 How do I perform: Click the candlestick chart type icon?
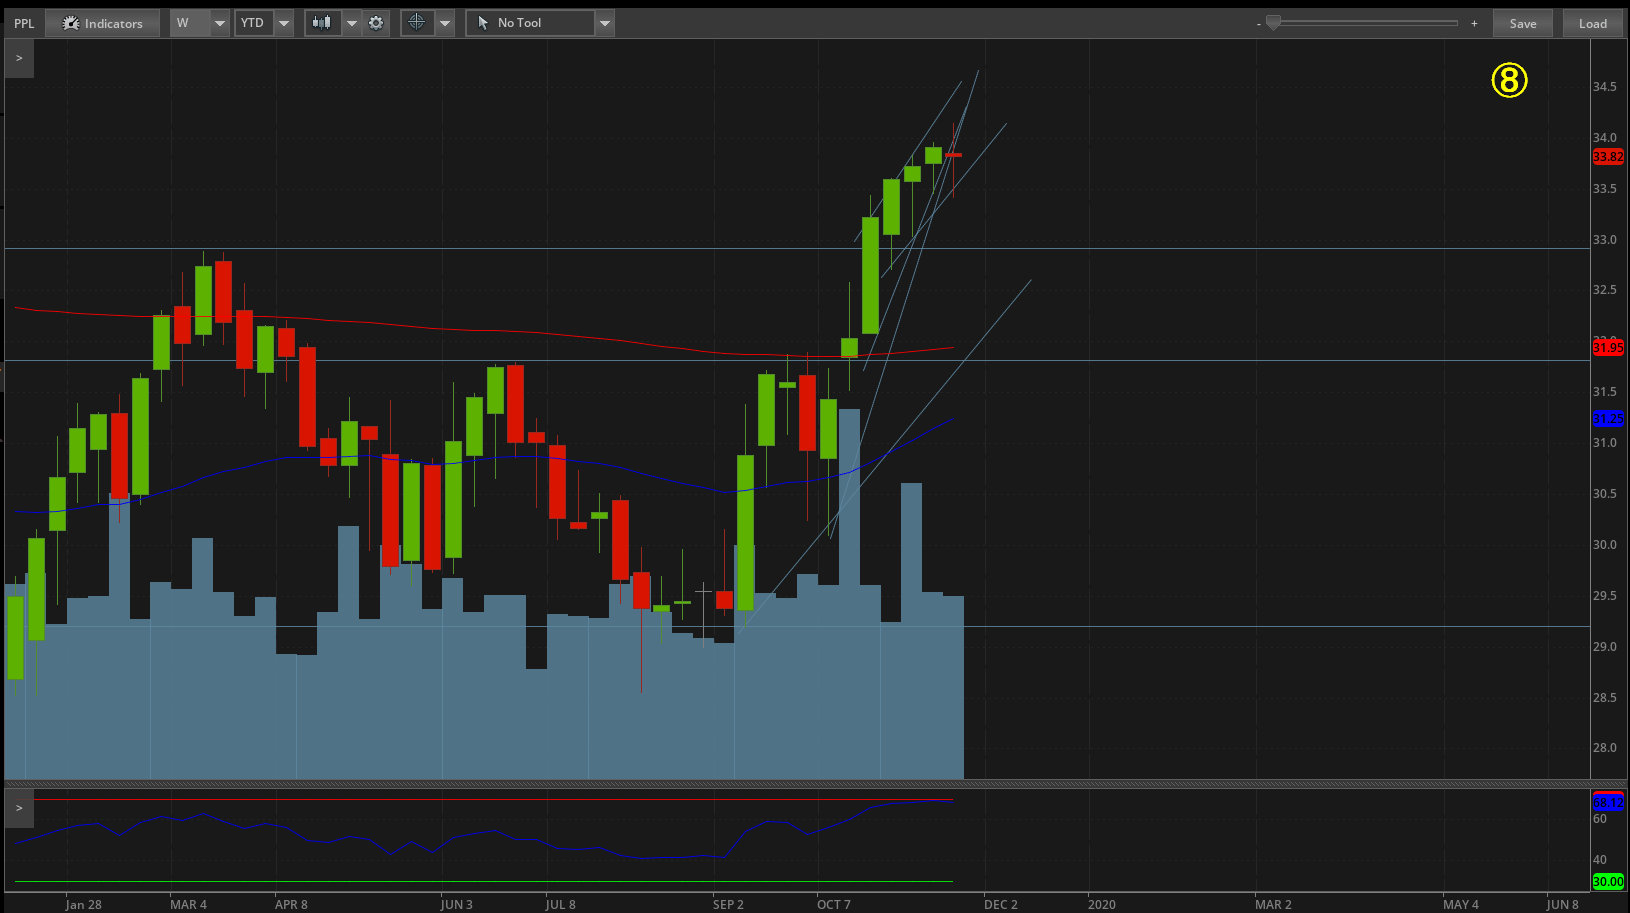point(322,23)
